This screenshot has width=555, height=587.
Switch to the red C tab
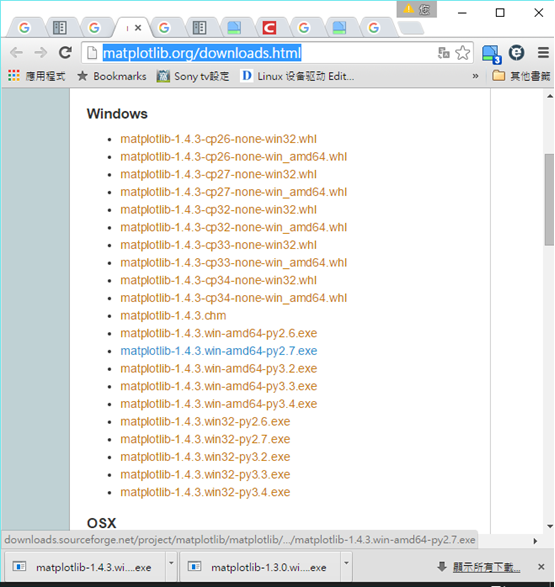point(269,27)
